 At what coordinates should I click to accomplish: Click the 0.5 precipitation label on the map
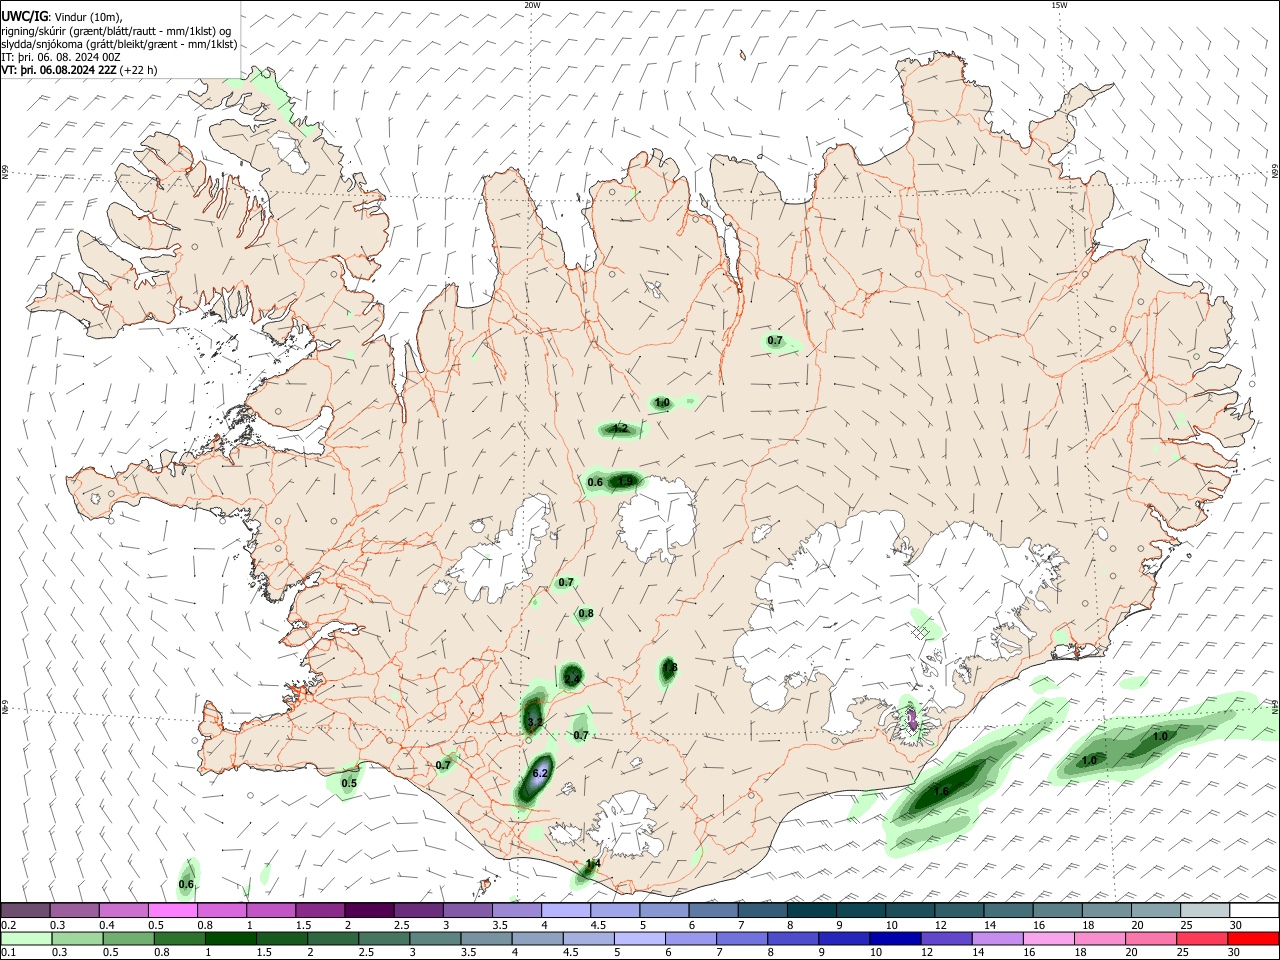[x=349, y=783]
